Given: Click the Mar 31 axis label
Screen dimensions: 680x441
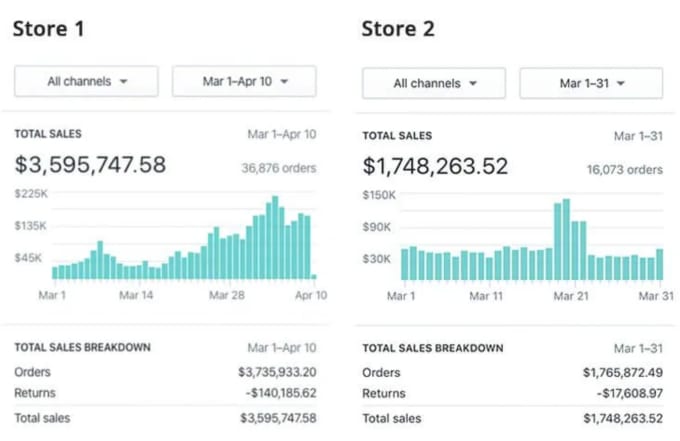Looking at the screenshot, I should [x=656, y=296].
